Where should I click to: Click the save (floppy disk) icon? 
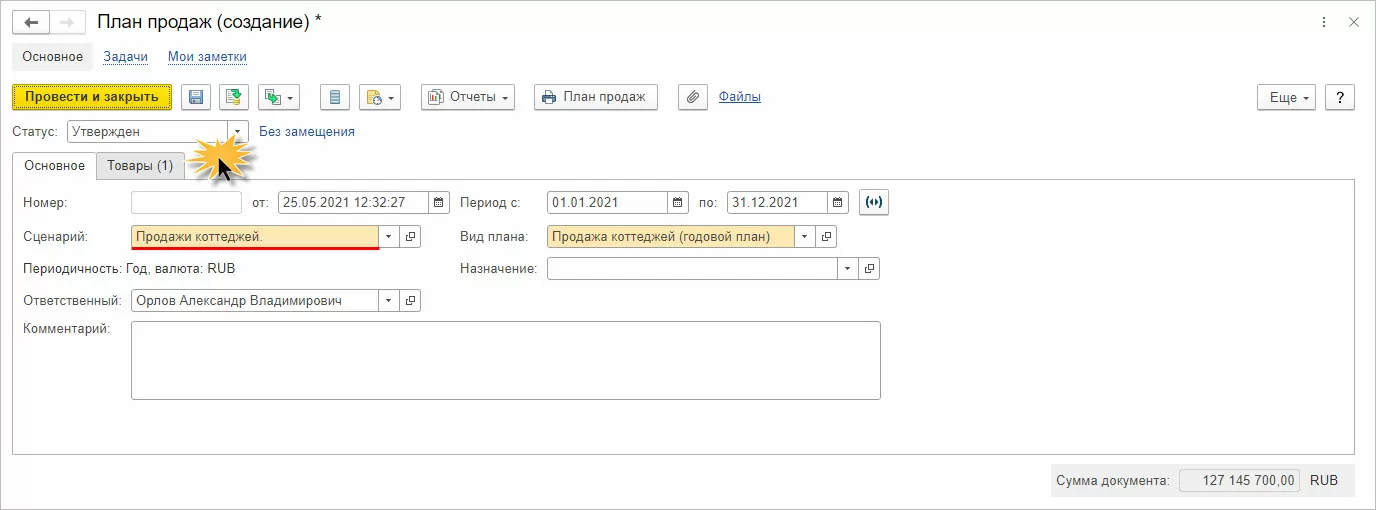196,97
